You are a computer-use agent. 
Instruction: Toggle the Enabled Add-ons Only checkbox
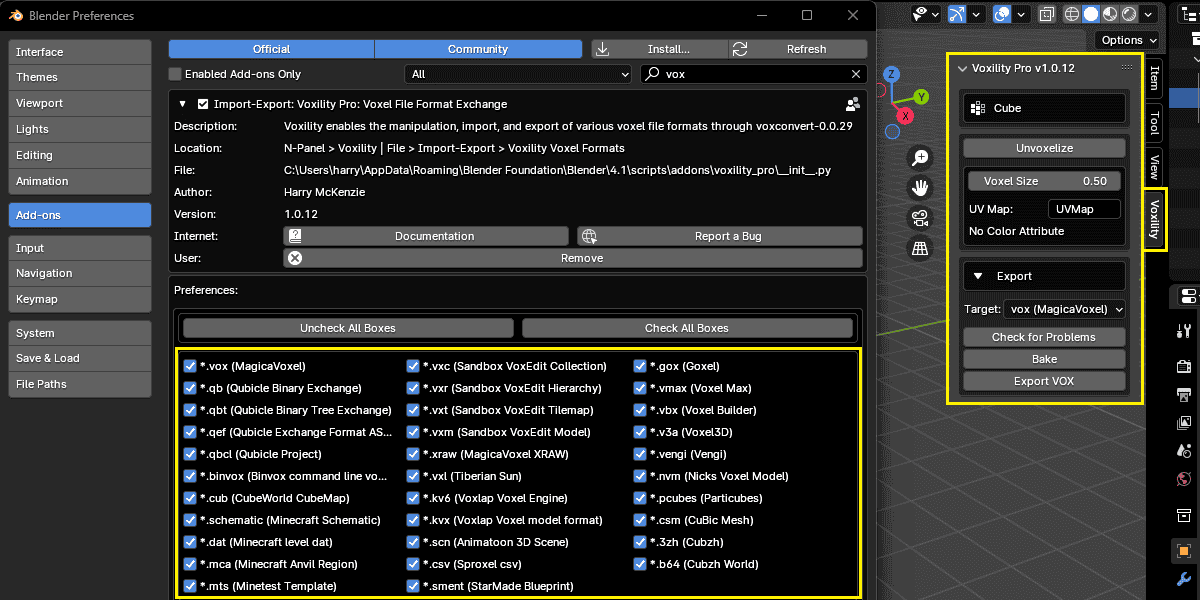(175, 74)
